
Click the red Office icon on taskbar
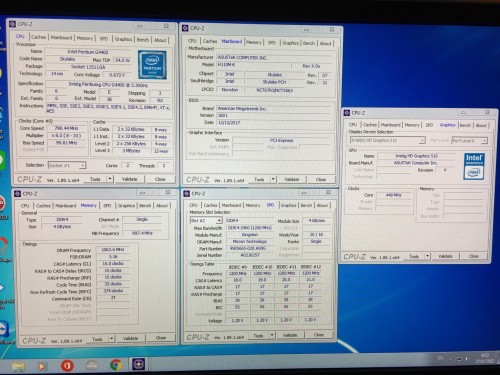point(67,366)
